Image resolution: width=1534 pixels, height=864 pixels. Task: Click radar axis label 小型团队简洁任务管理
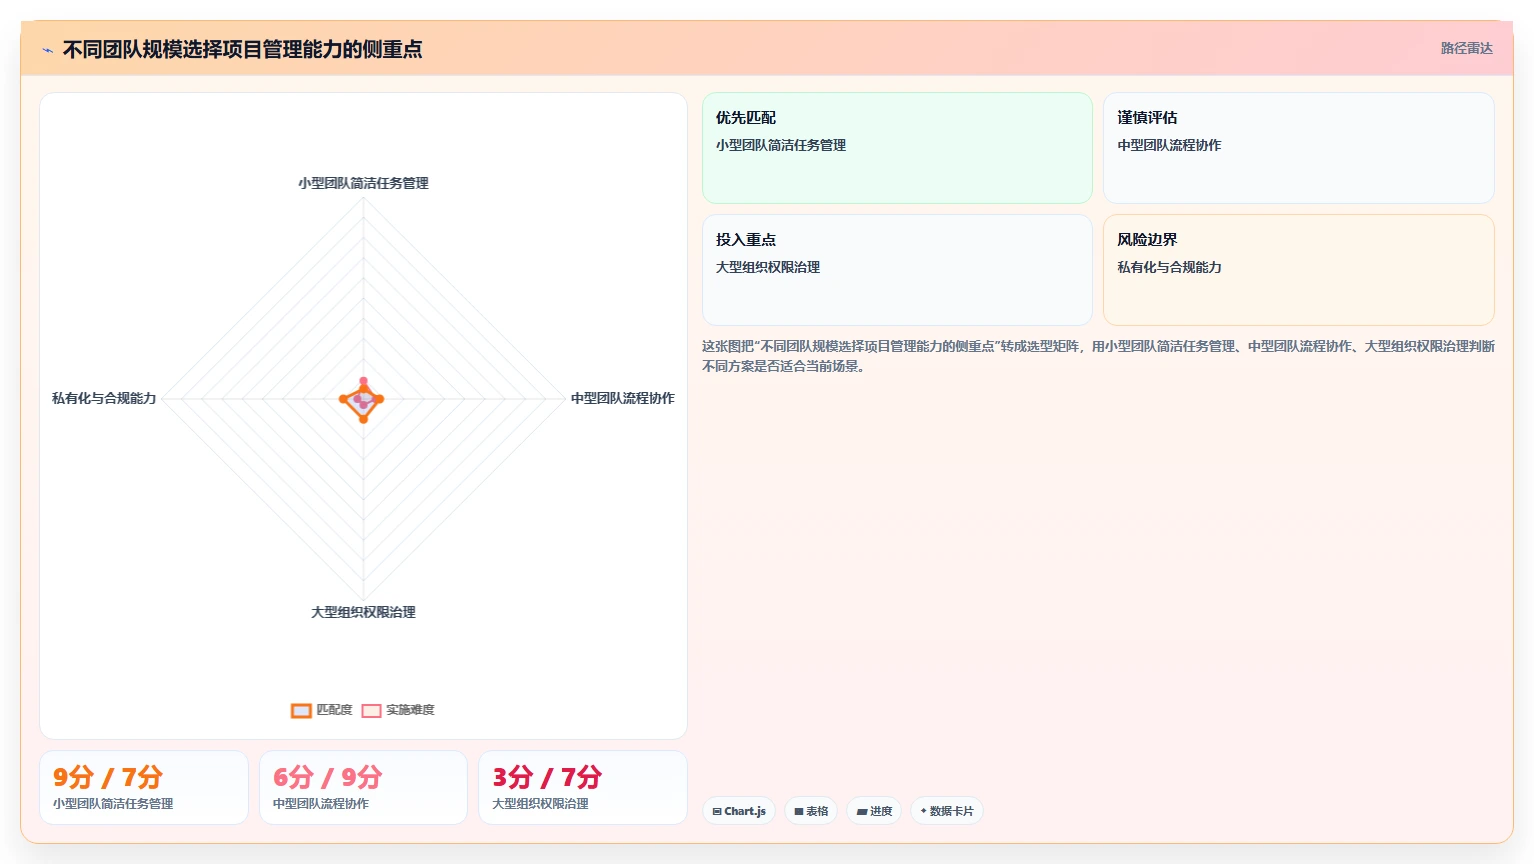[363, 183]
